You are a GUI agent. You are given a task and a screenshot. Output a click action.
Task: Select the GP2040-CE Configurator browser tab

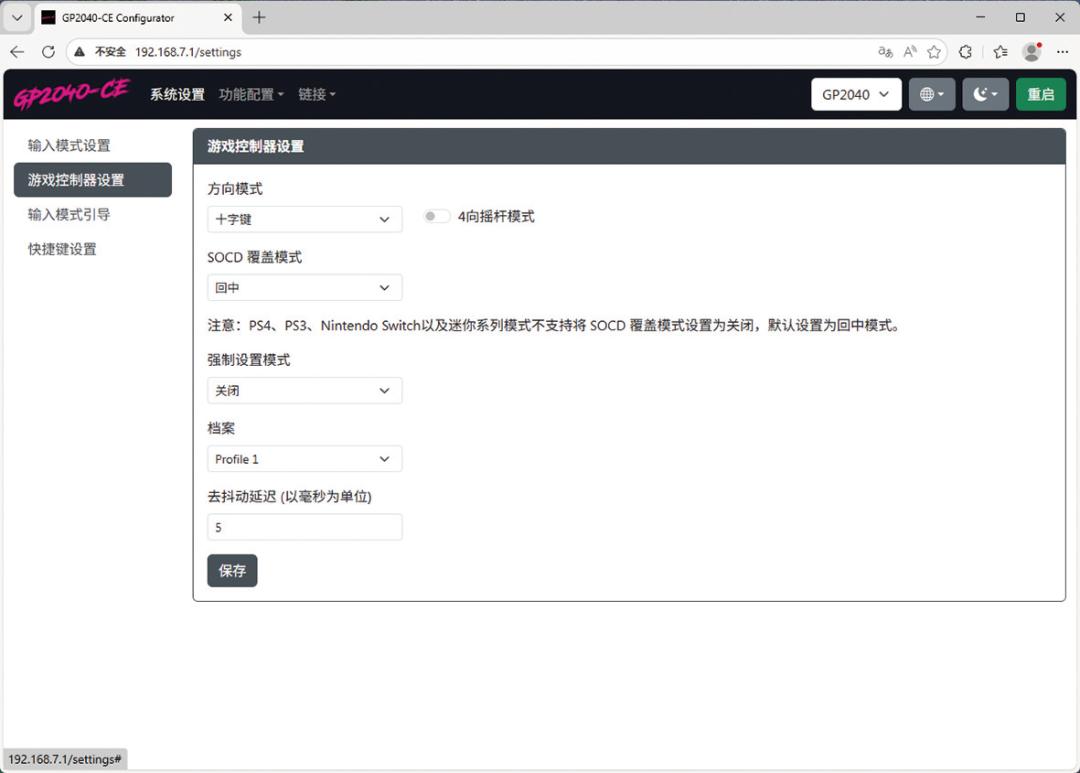136,18
